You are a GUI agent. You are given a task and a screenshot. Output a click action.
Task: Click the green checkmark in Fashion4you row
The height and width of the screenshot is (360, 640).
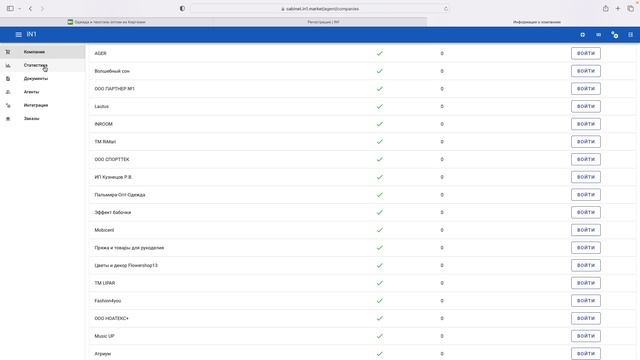tap(380, 301)
